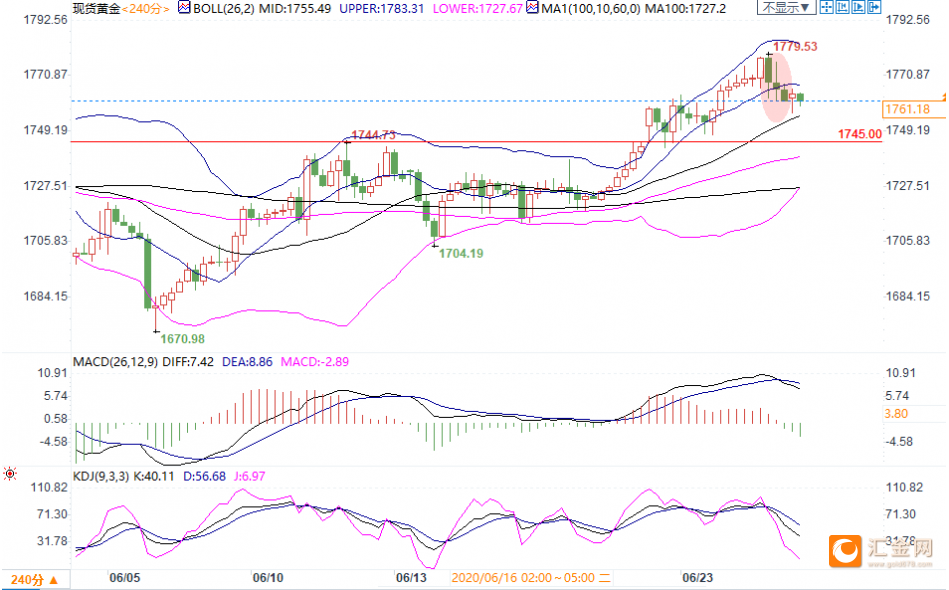Open the 240分 timeframe selector
949x590 pixels.
[34, 580]
